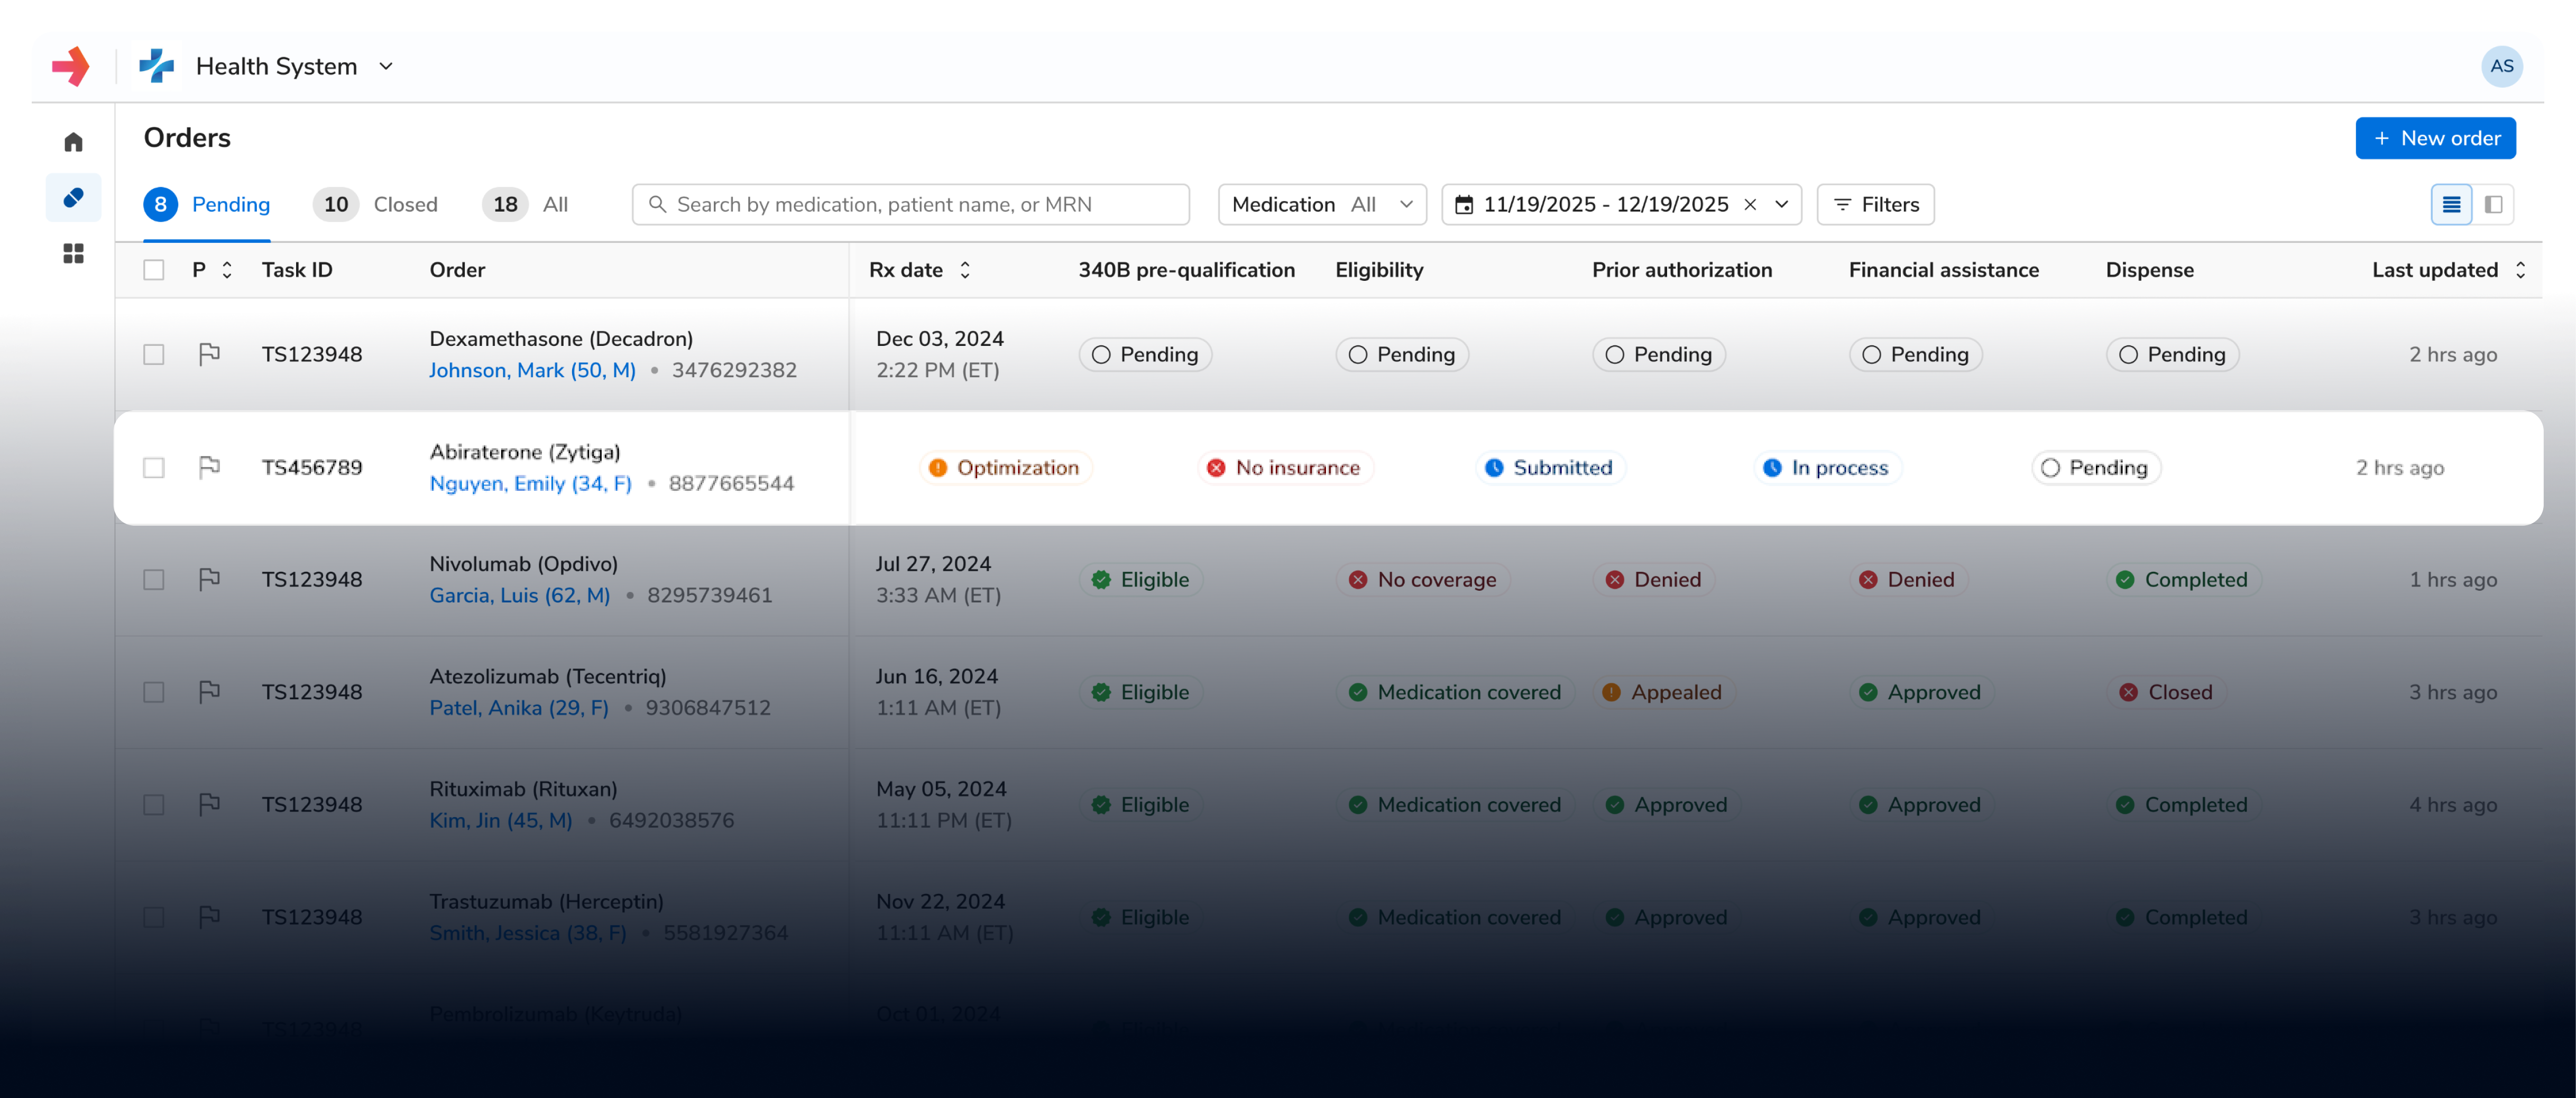The width and height of the screenshot is (2576, 1098).
Task: Open the Medication All dropdown
Action: tap(1321, 204)
